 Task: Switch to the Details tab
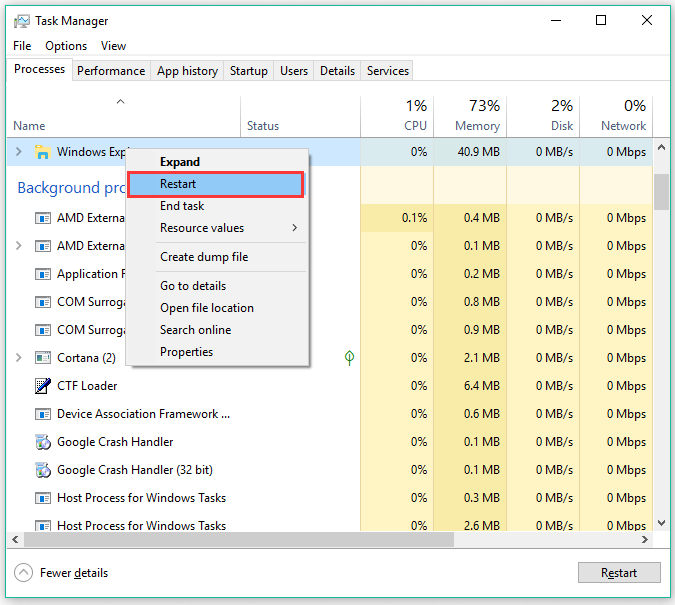pyautogui.click(x=338, y=71)
